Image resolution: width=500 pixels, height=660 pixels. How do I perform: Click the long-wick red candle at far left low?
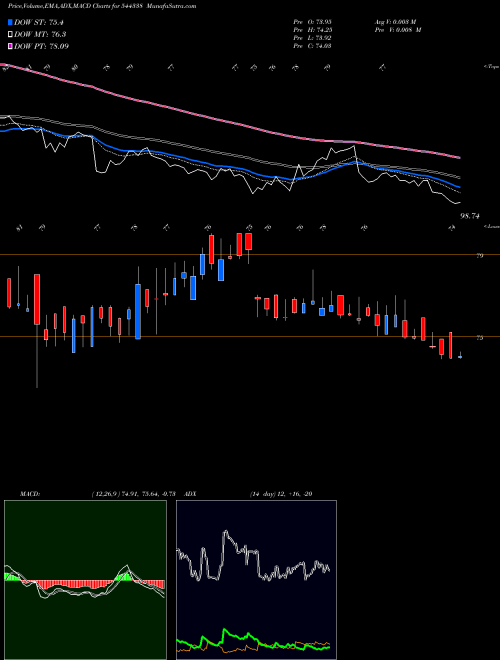point(37,330)
